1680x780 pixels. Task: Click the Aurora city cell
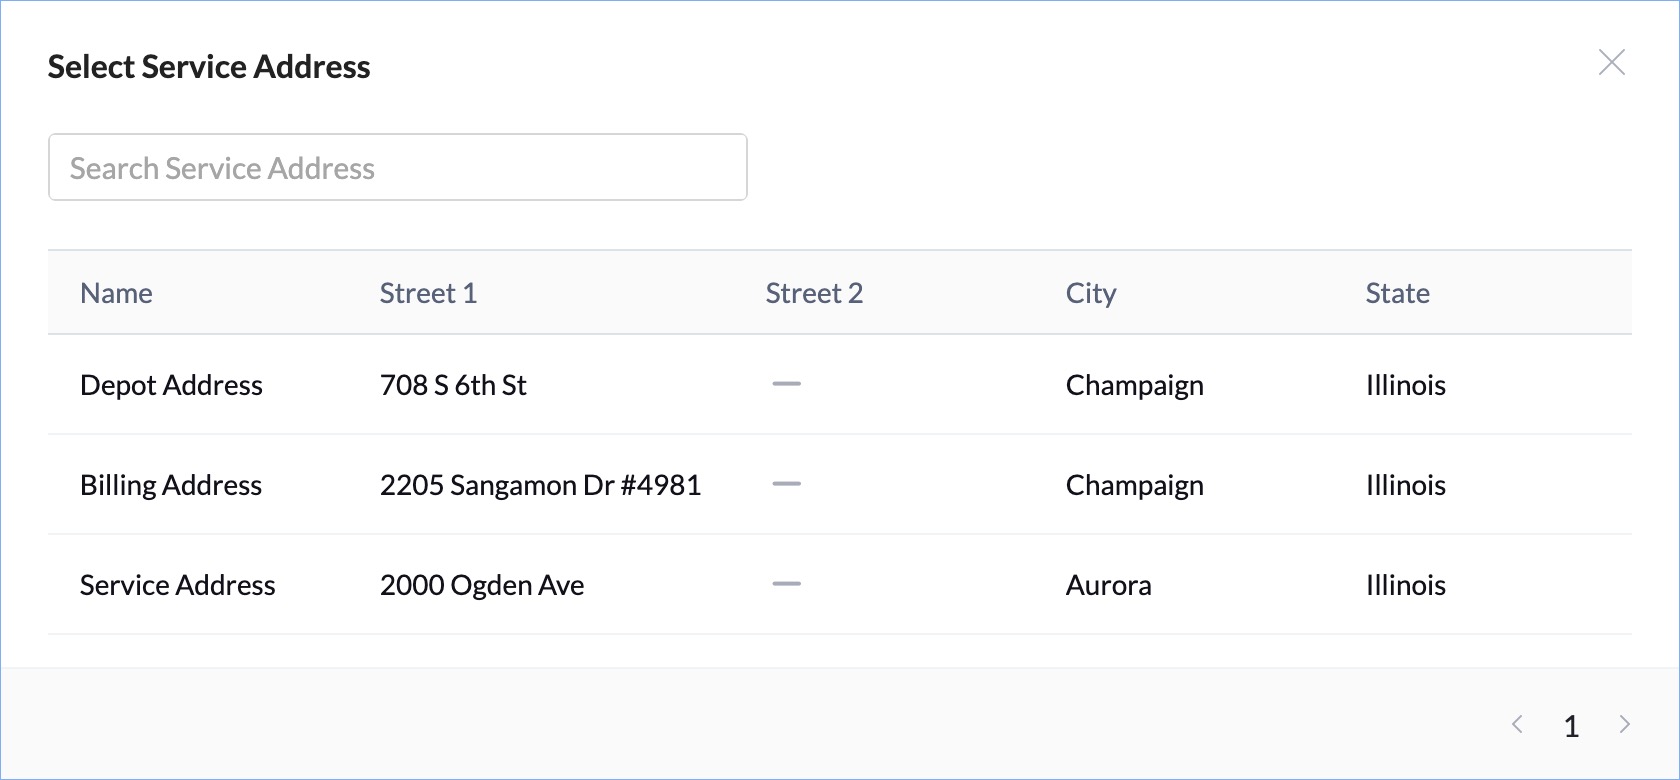[1108, 585]
